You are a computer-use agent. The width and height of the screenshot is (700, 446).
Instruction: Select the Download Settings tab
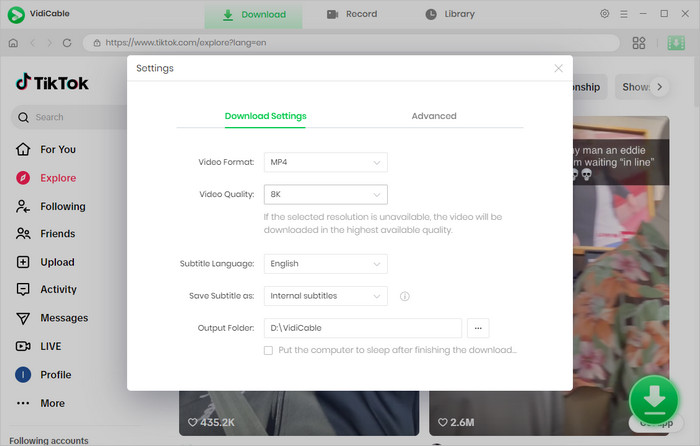pyautogui.click(x=265, y=116)
